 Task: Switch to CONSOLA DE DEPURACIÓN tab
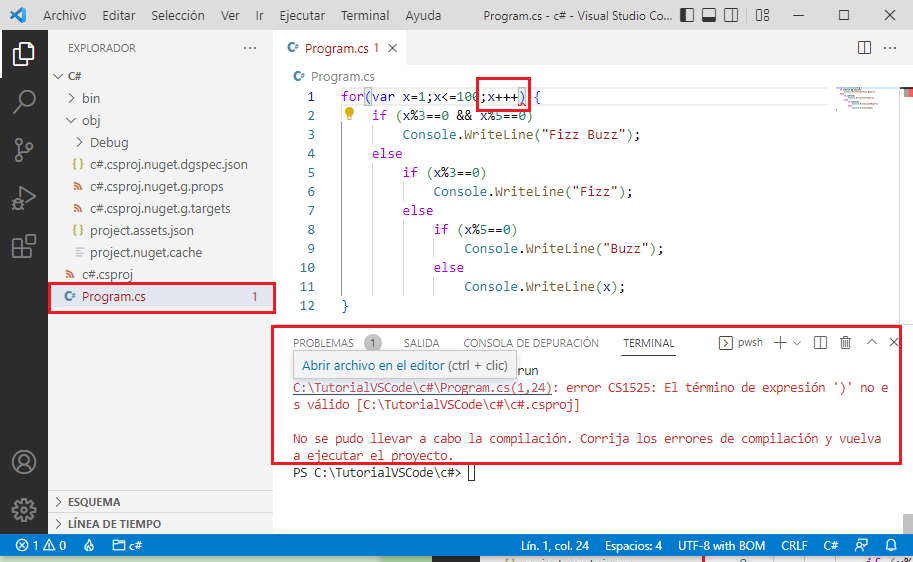[531, 343]
